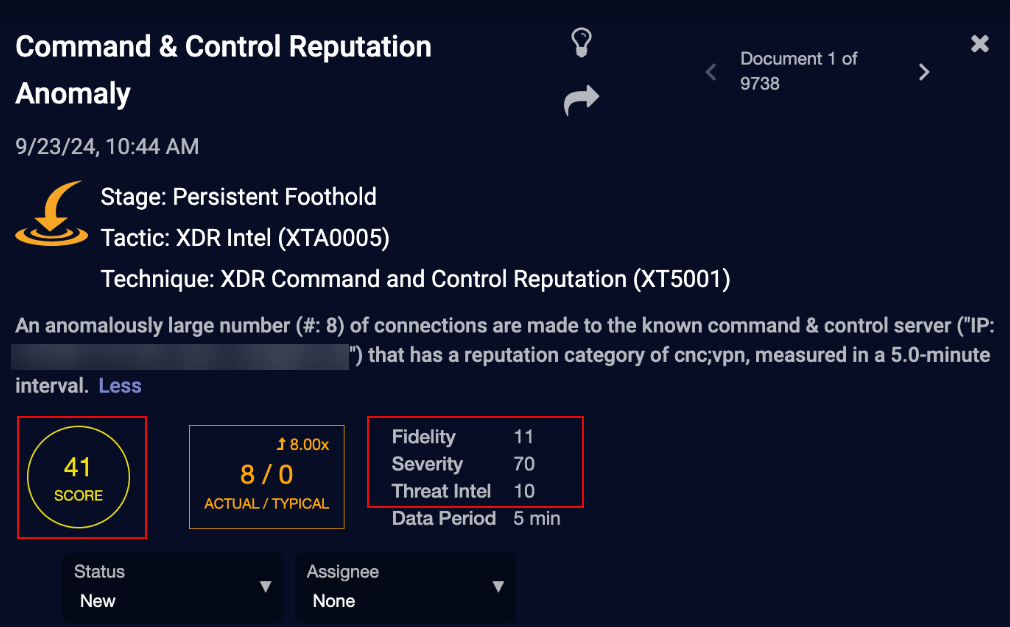Go to the next document

(924, 72)
